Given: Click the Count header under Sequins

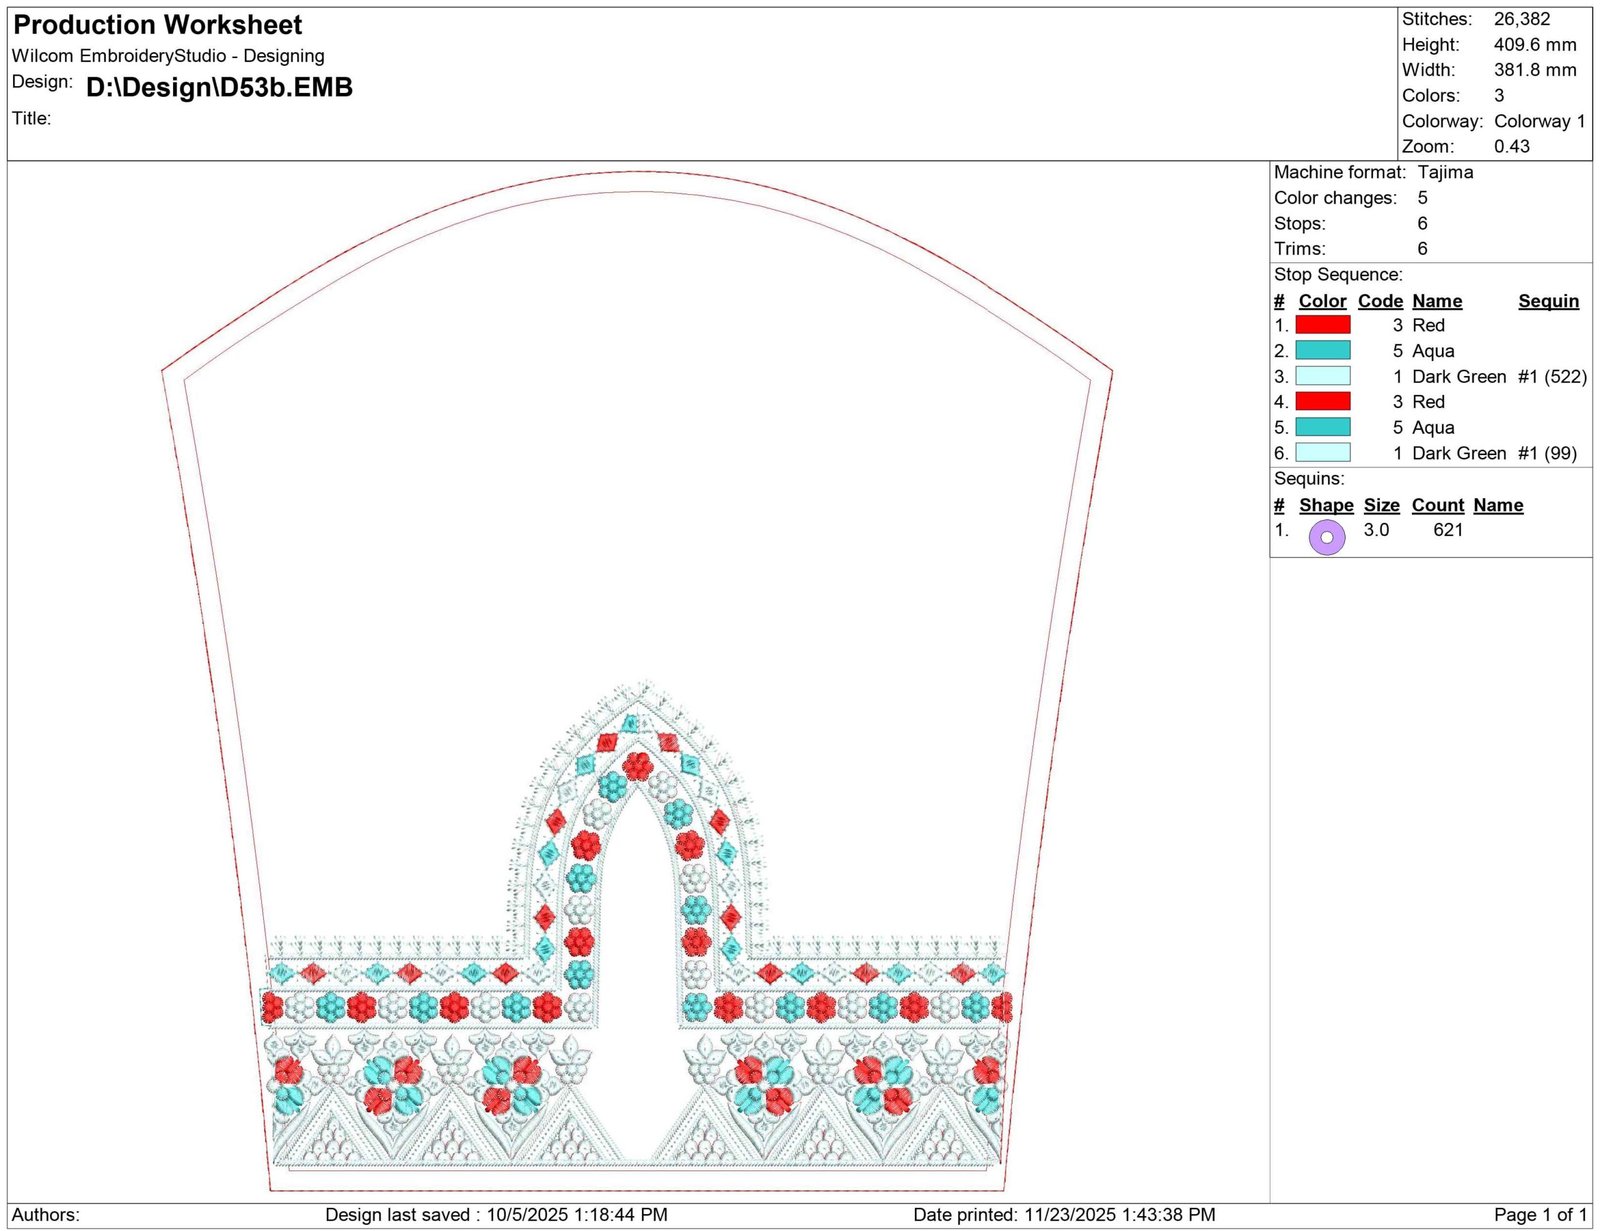Looking at the screenshot, I should click(x=1438, y=505).
